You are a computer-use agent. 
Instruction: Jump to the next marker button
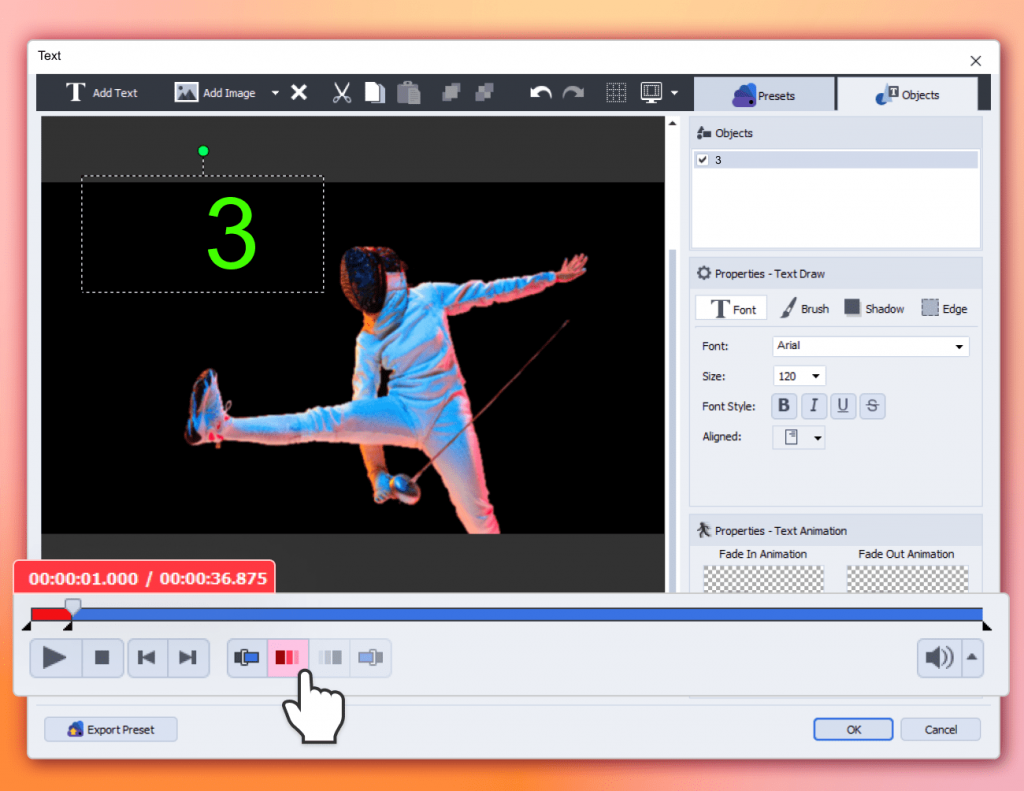point(188,658)
